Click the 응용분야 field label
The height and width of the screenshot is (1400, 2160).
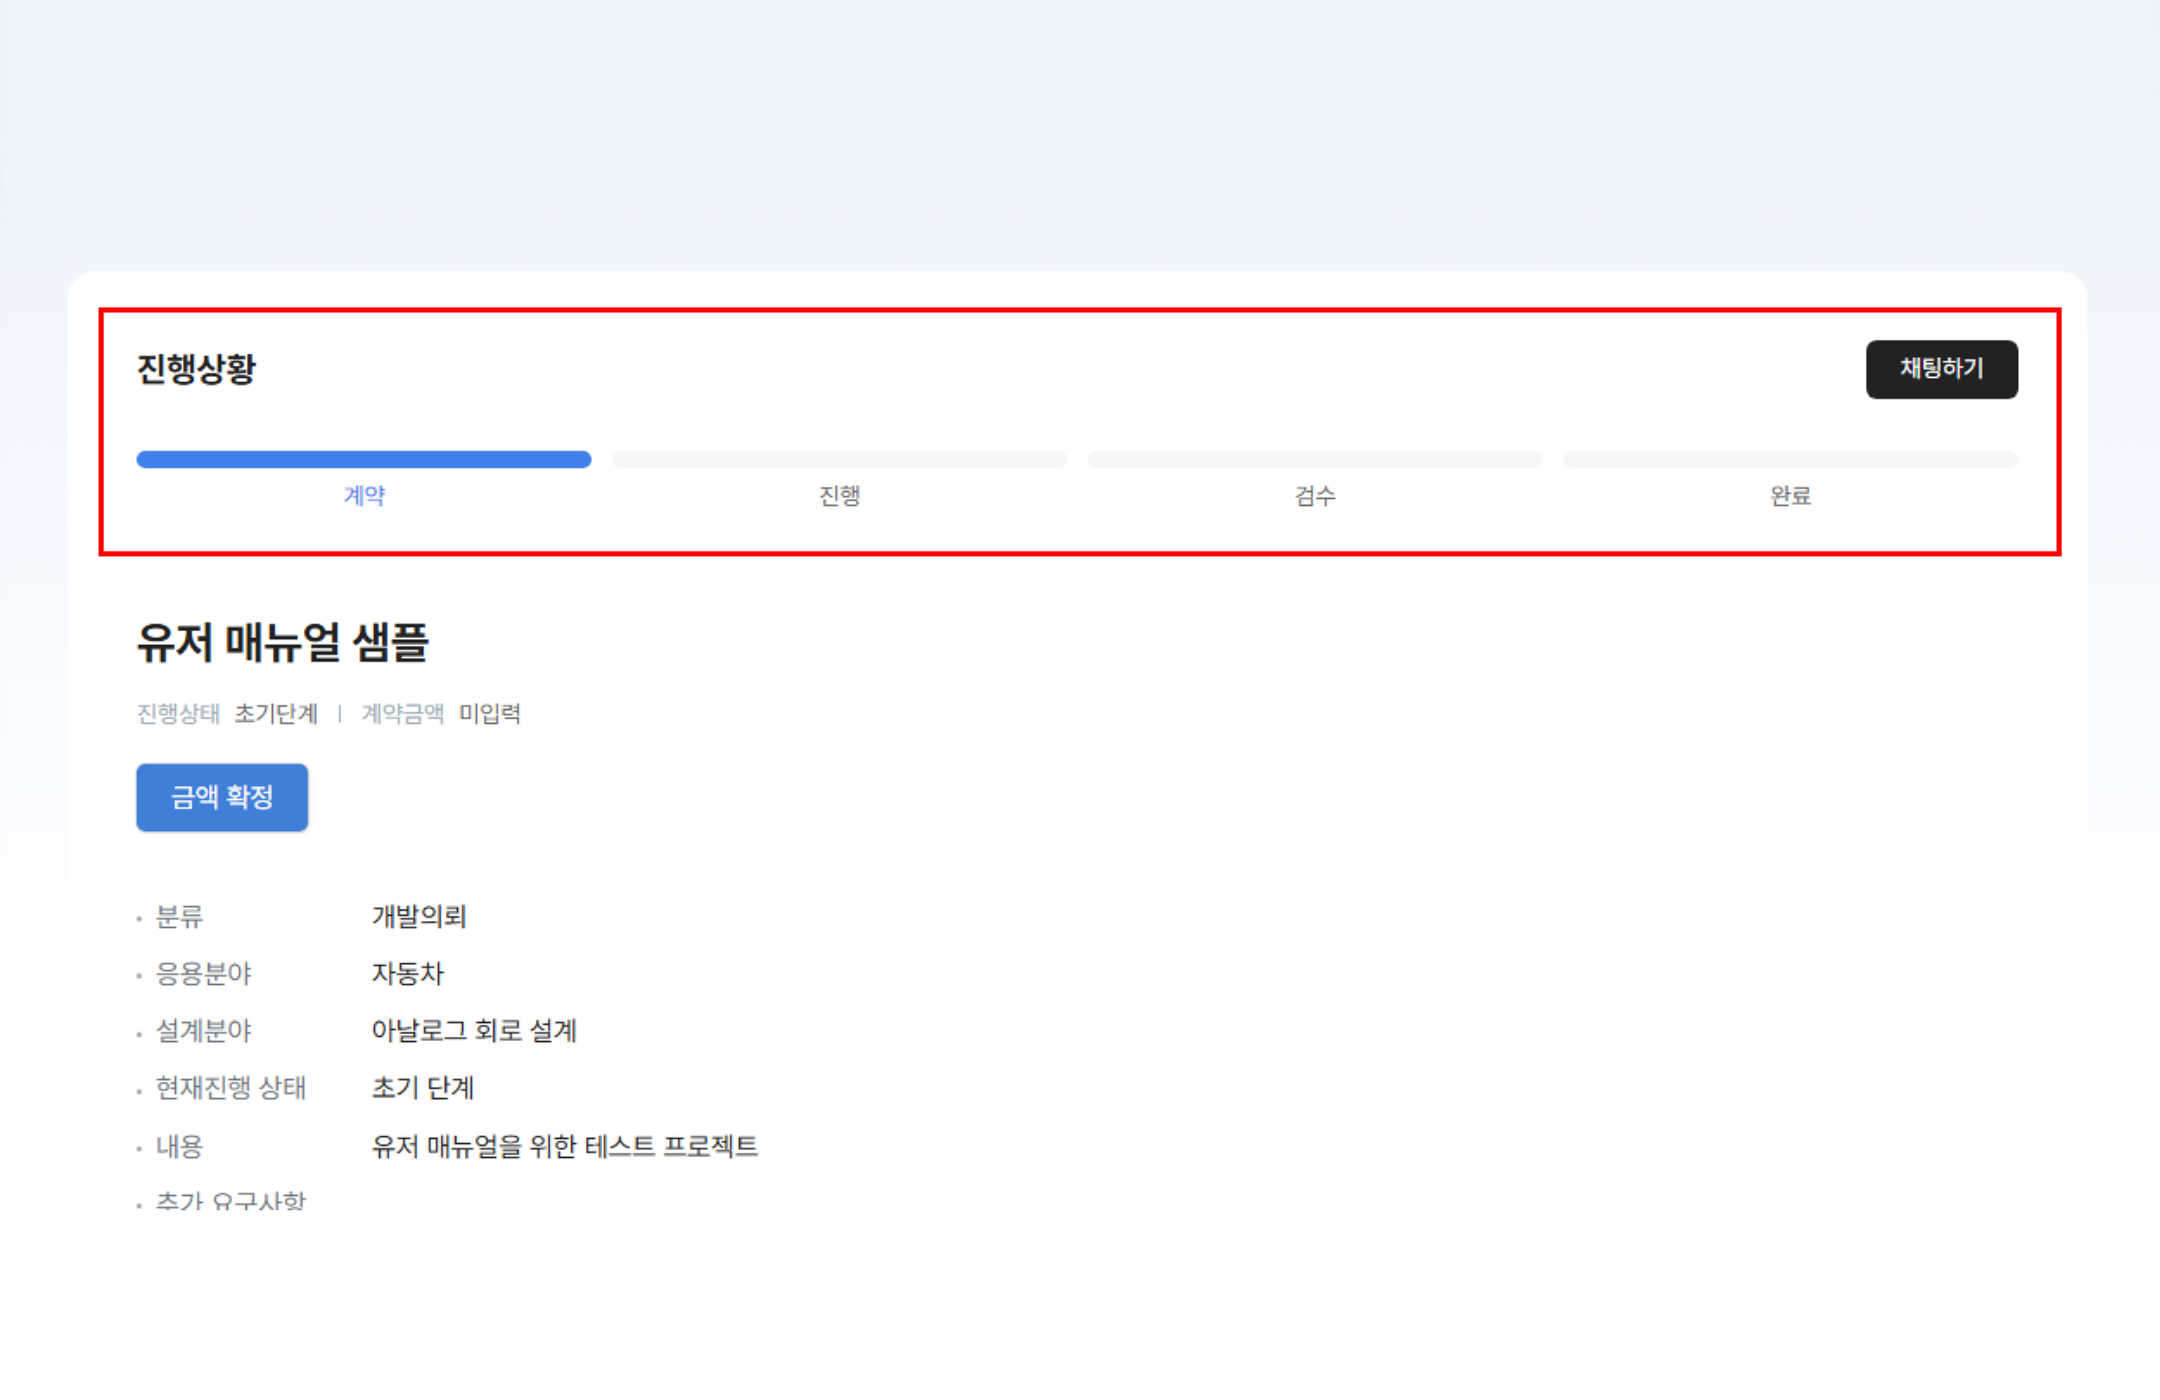pyautogui.click(x=205, y=974)
